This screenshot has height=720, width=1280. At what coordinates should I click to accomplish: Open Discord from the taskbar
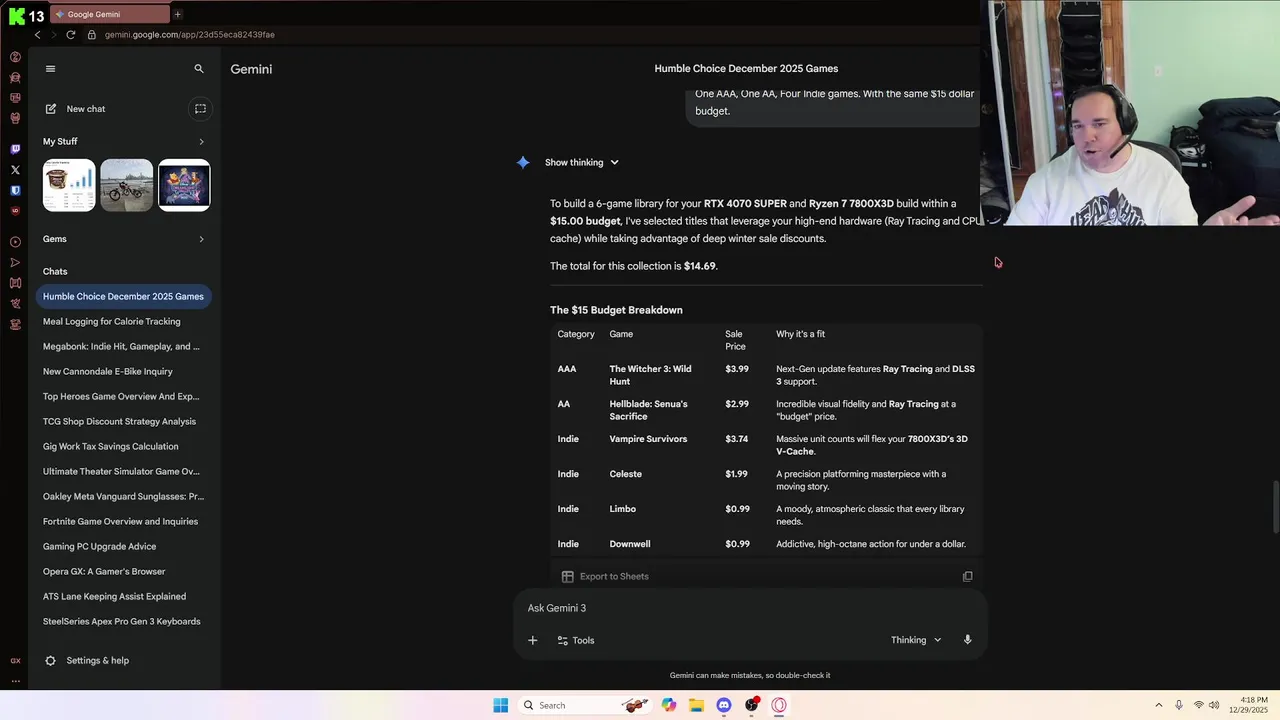pos(724,705)
